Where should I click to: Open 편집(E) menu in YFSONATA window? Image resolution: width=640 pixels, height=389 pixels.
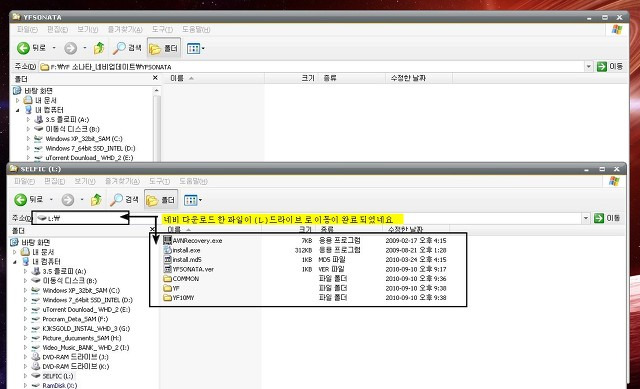tap(57, 29)
